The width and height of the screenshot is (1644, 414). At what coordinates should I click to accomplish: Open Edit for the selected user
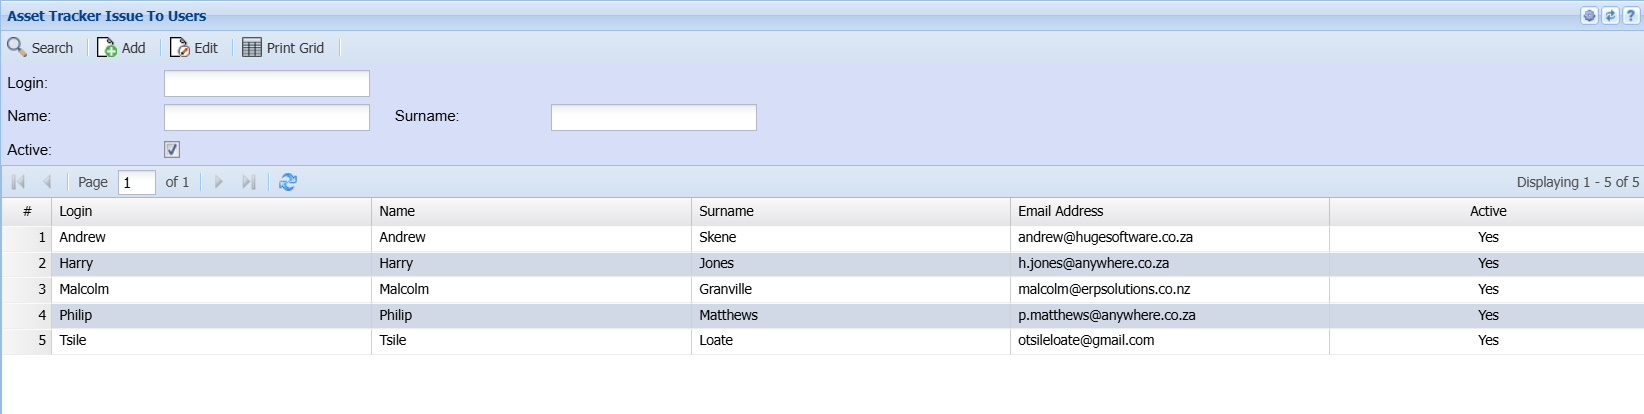pyautogui.click(x=194, y=48)
